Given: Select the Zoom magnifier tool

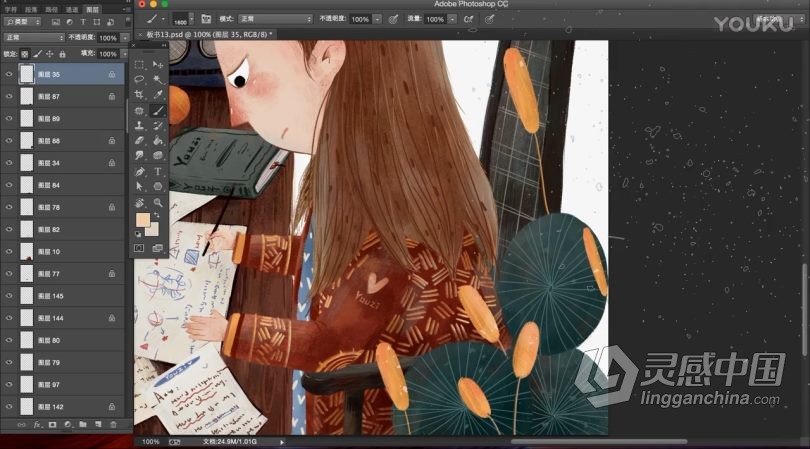Looking at the screenshot, I should tap(158, 202).
